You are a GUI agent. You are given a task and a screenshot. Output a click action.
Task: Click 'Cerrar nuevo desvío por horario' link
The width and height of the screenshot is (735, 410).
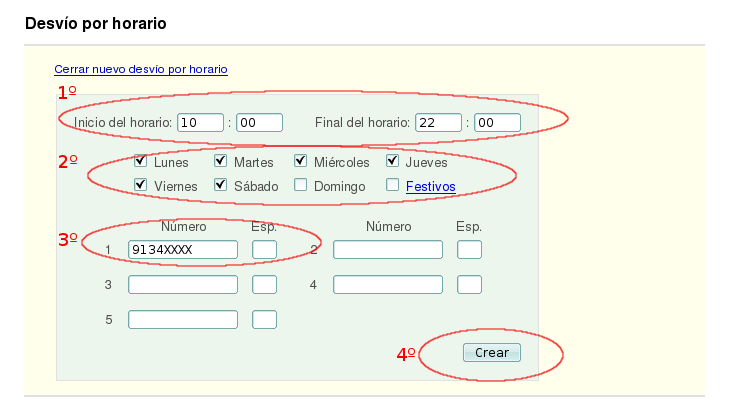tap(141, 70)
